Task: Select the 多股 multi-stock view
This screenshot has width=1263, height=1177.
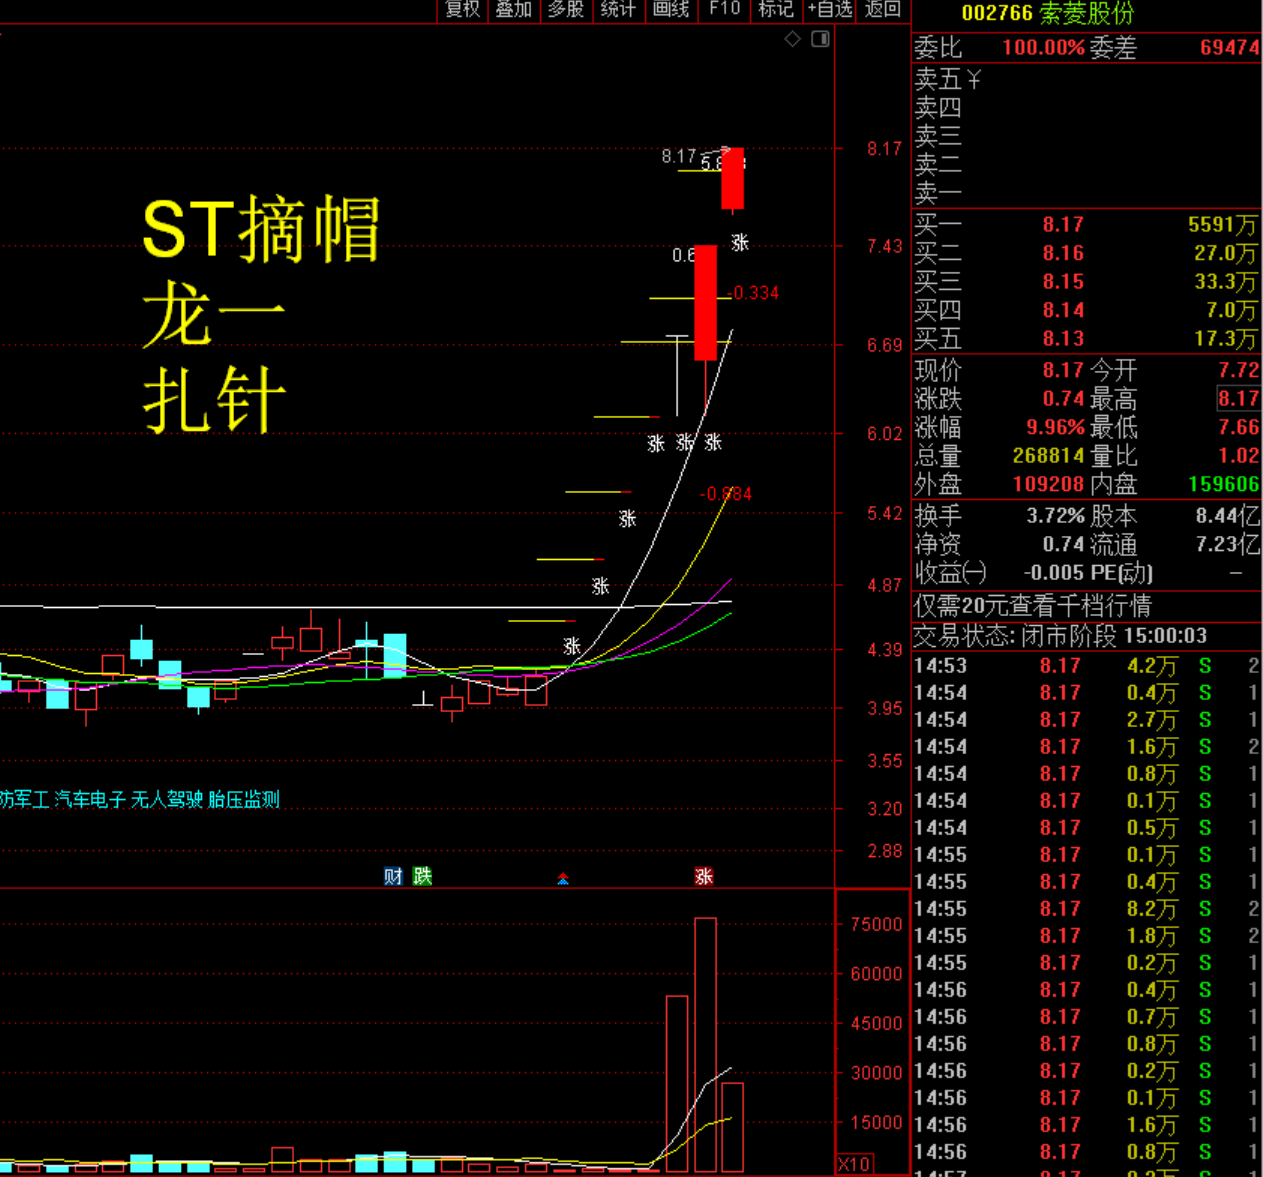Action: pyautogui.click(x=566, y=10)
